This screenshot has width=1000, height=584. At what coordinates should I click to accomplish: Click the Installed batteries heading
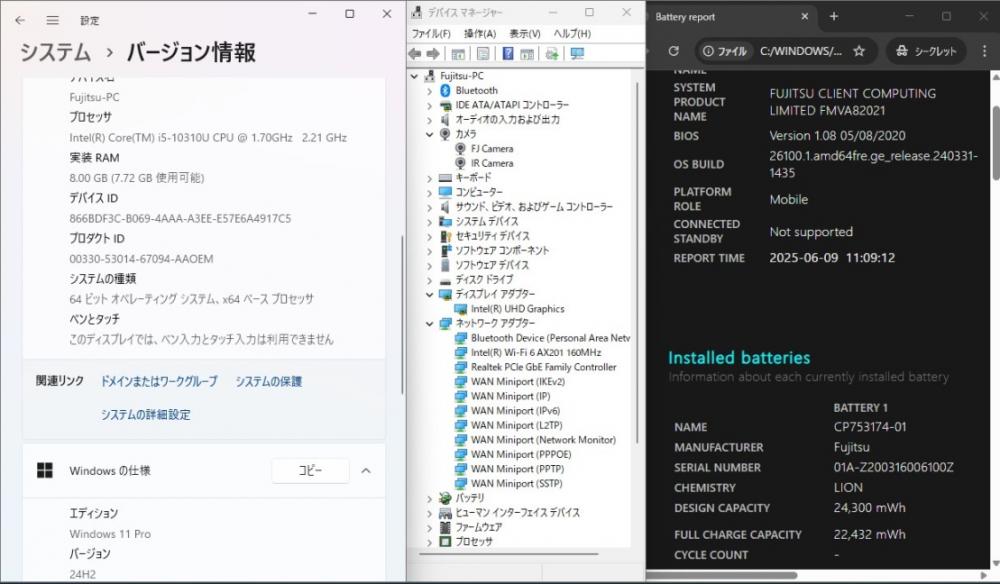pyautogui.click(x=739, y=358)
